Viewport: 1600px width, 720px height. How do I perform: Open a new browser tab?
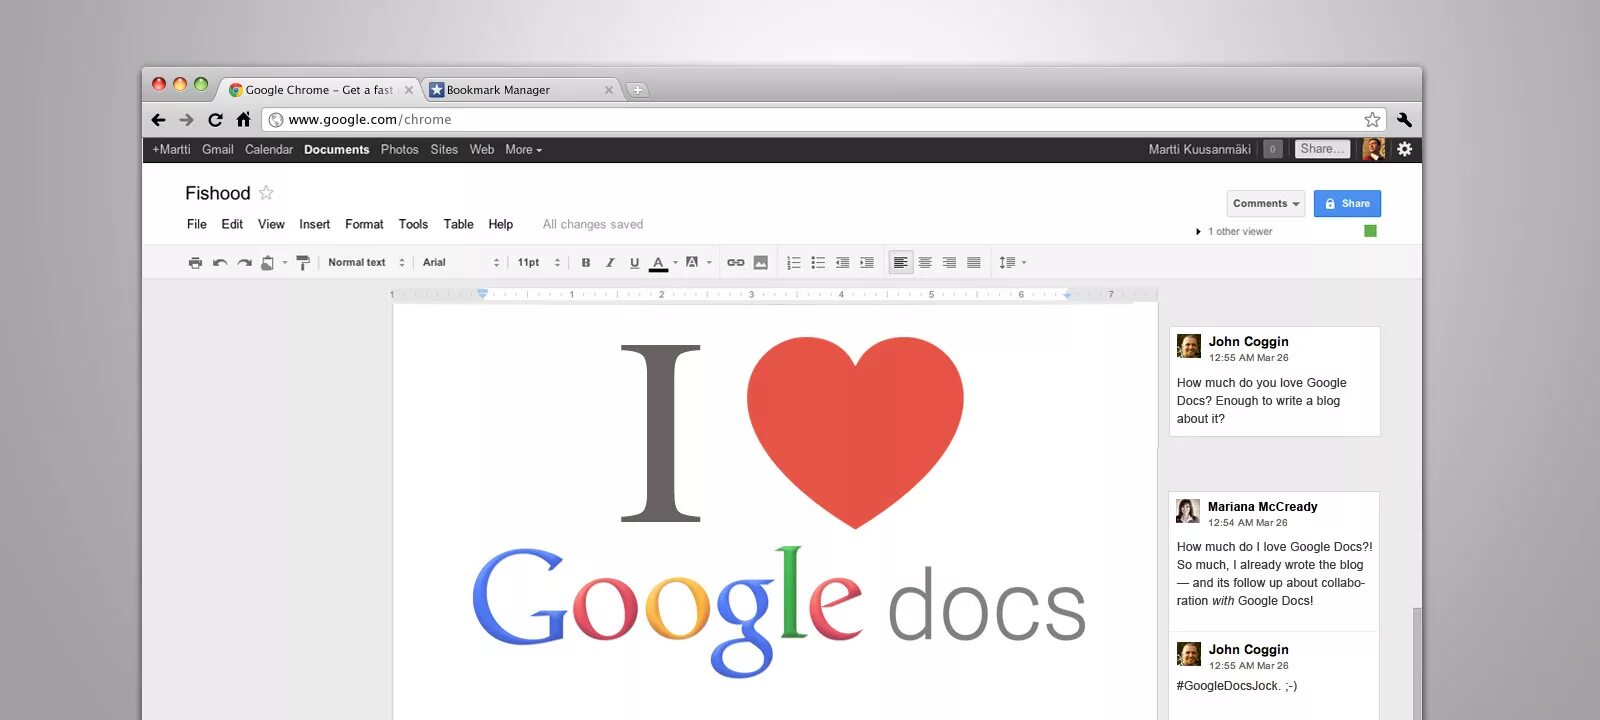638,90
